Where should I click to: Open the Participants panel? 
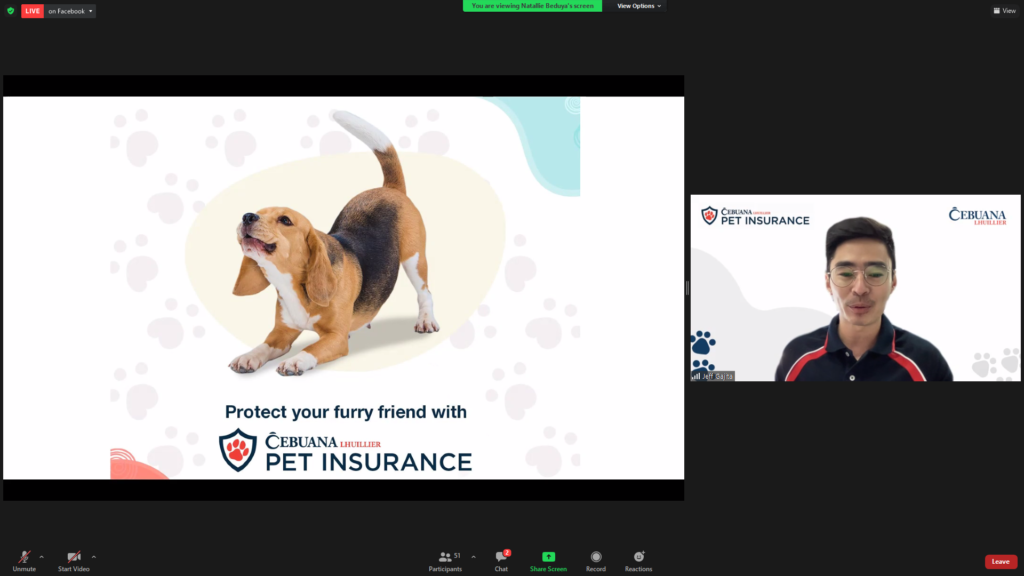click(445, 561)
